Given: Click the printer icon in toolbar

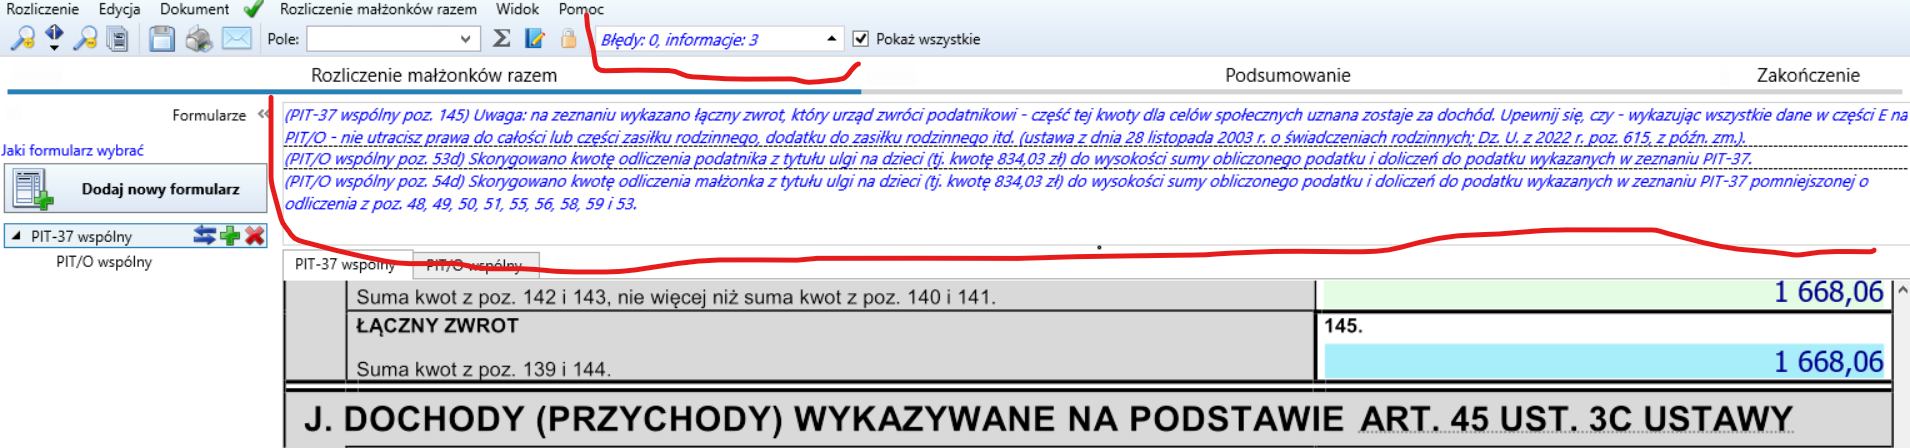Looking at the screenshot, I should (199, 39).
